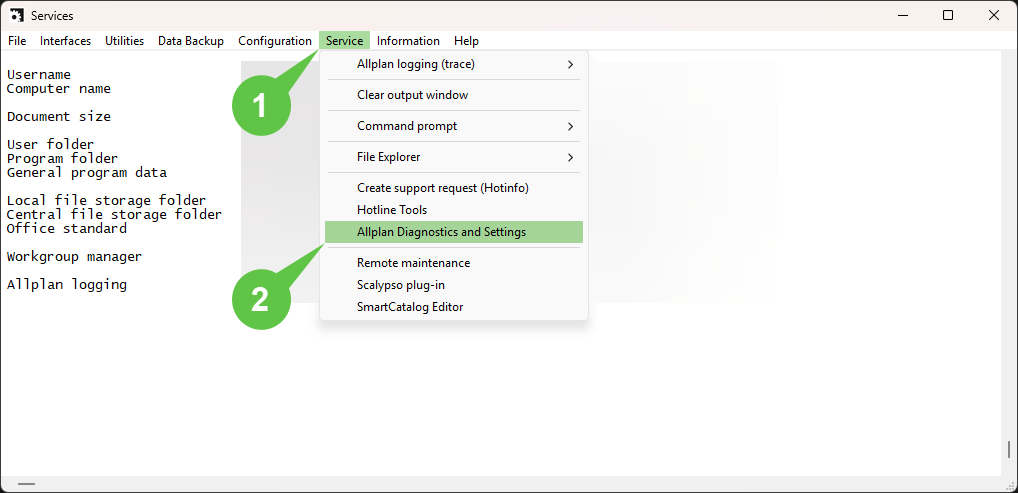The width and height of the screenshot is (1018, 493).
Task: Launch Allplan Diagnostics and Settings
Action: 454,232
